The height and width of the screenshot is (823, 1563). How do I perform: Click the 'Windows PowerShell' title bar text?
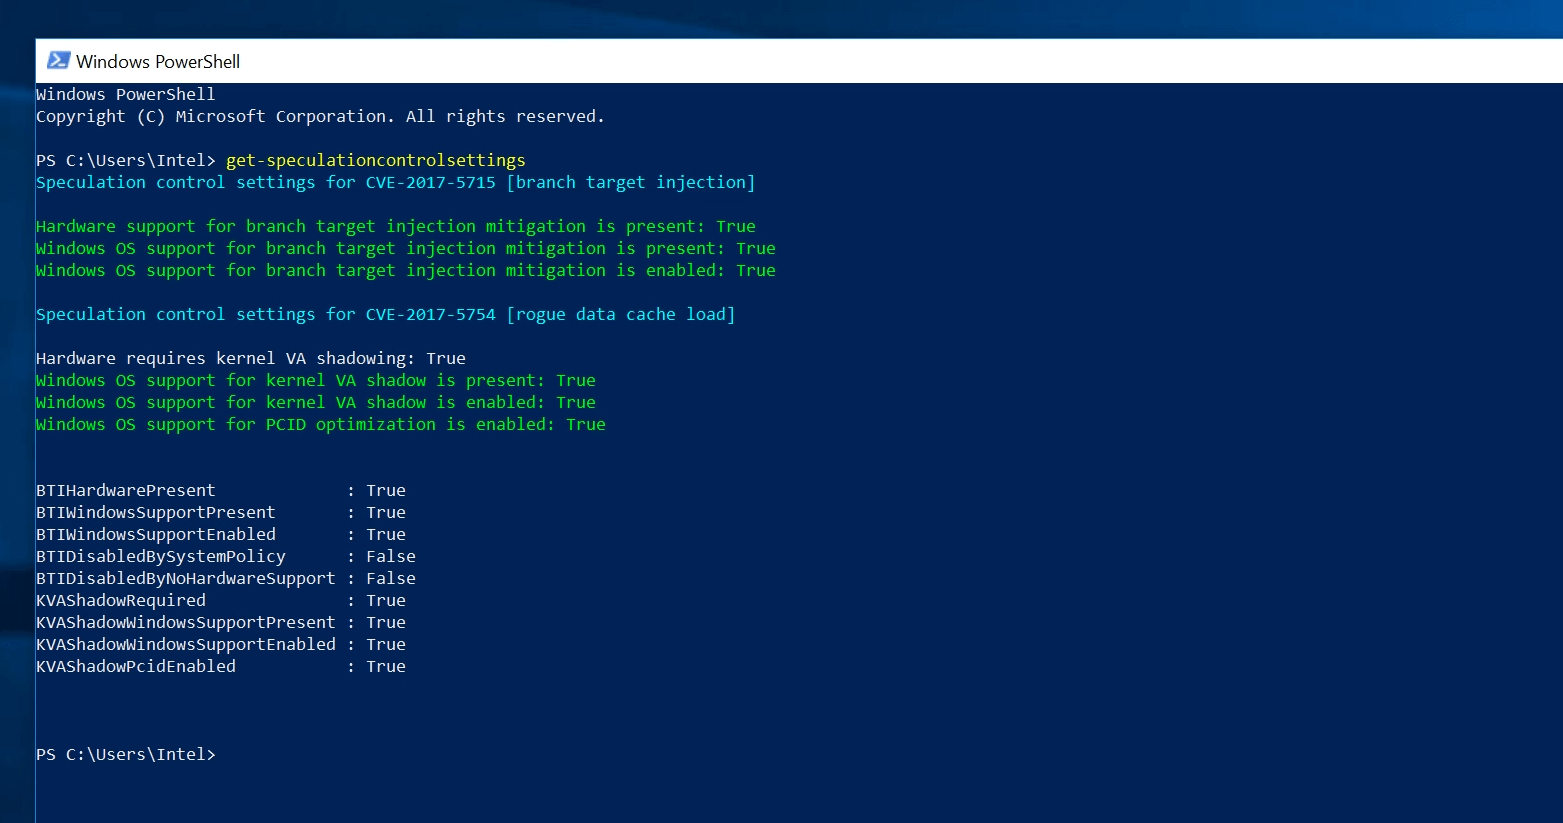(158, 62)
